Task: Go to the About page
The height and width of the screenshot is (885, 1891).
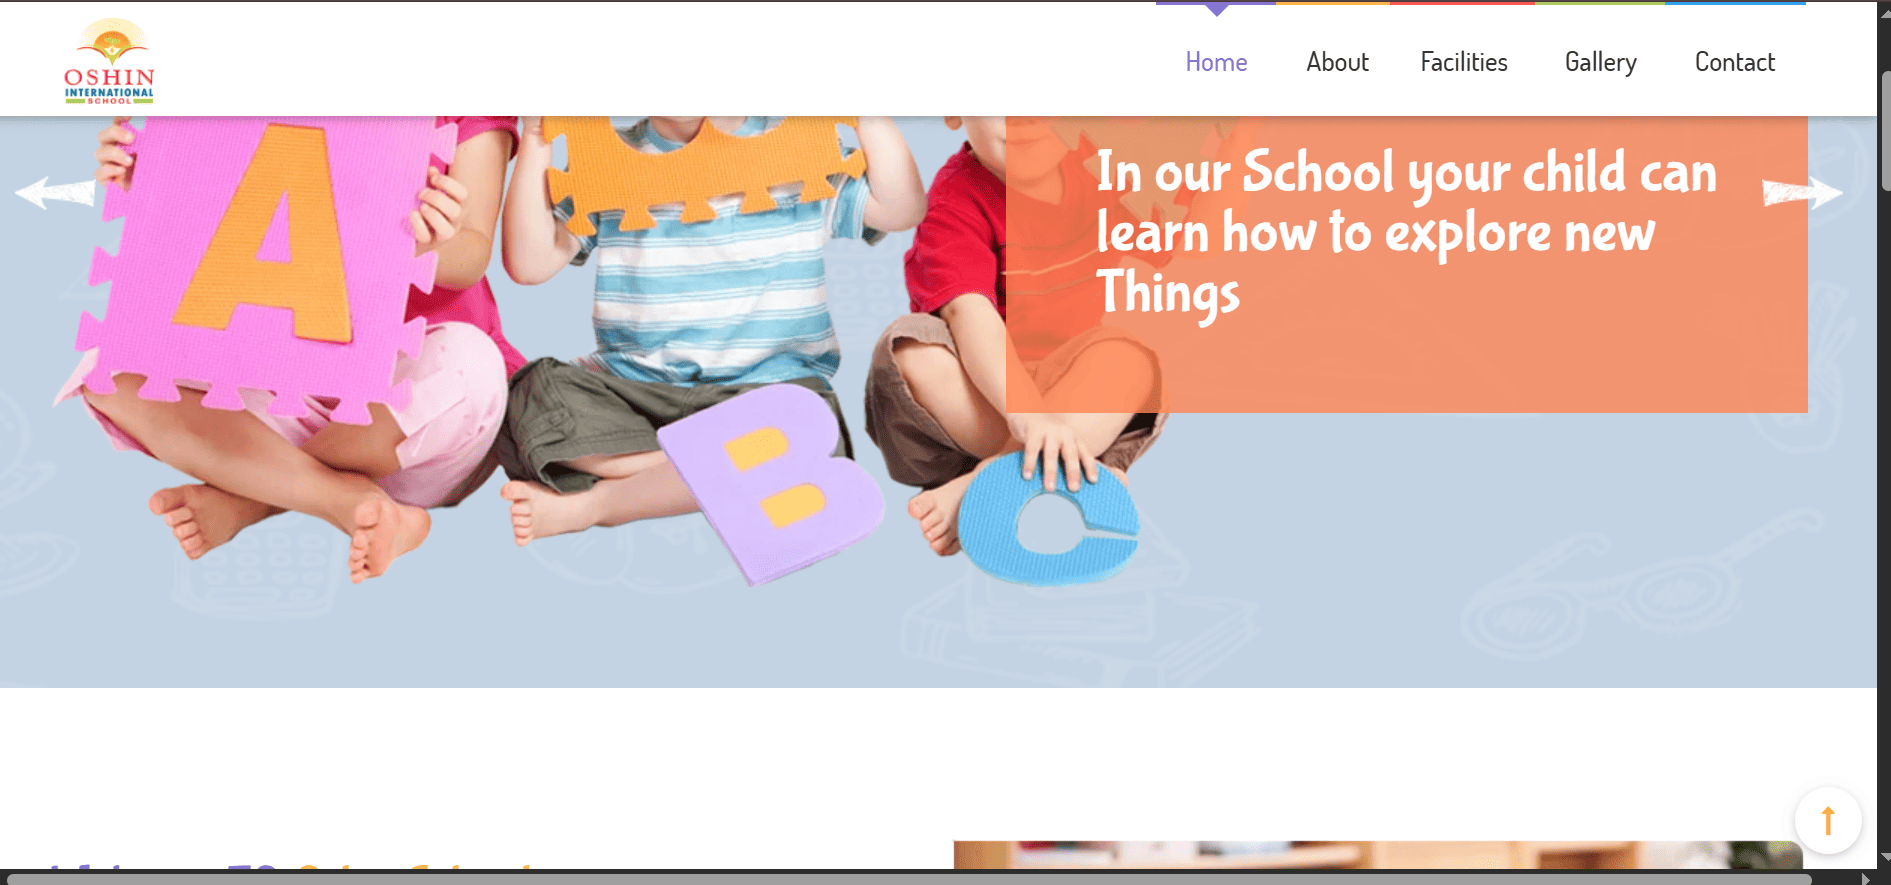Action: [1337, 62]
